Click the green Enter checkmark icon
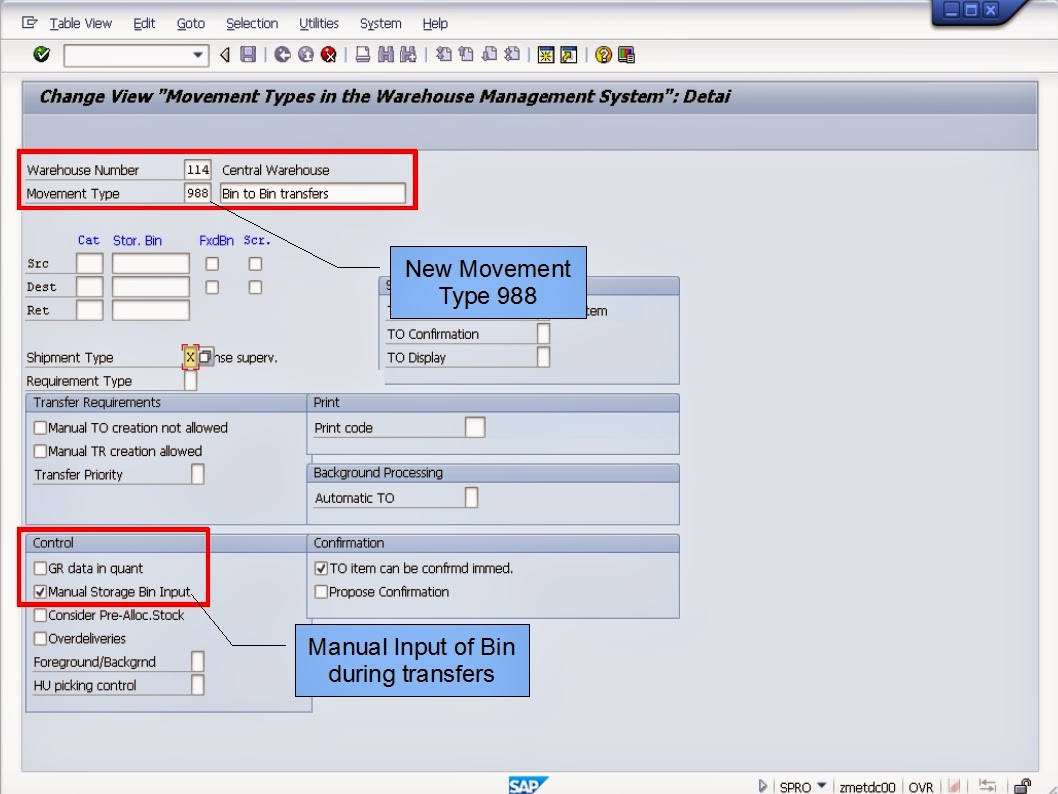Screen dimensions: 1058x794 point(41,54)
